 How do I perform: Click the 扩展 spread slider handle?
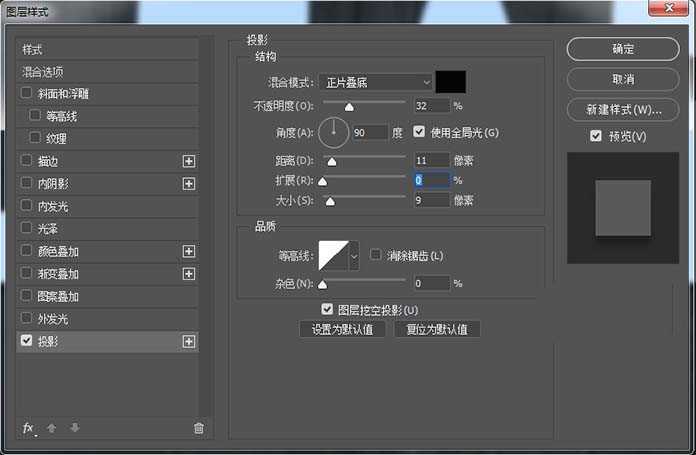[x=323, y=182]
